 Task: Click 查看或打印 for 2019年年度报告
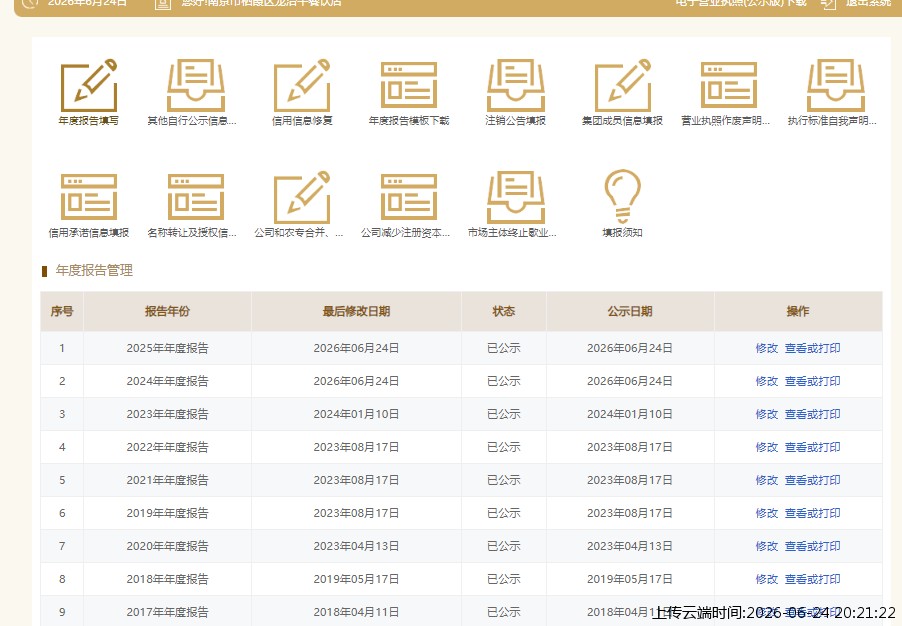tap(812, 513)
